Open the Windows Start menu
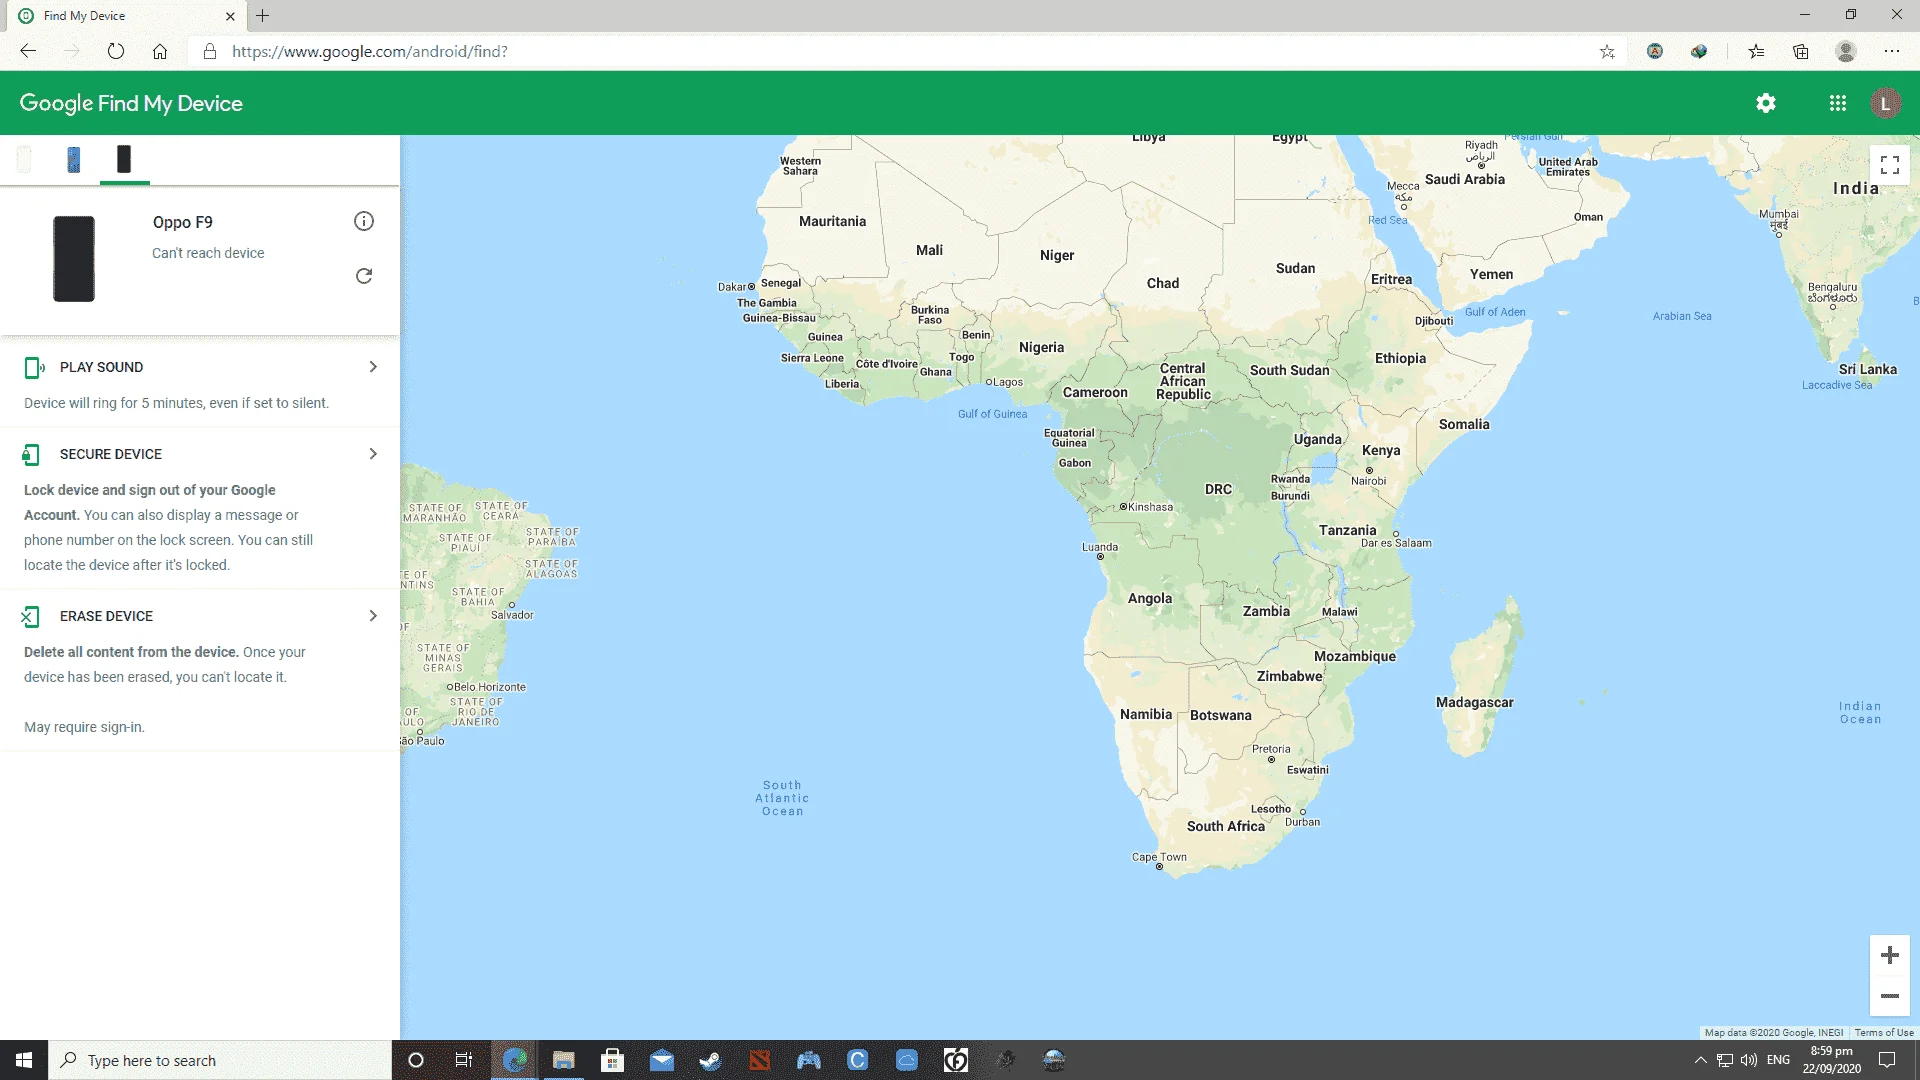 click(x=24, y=1060)
